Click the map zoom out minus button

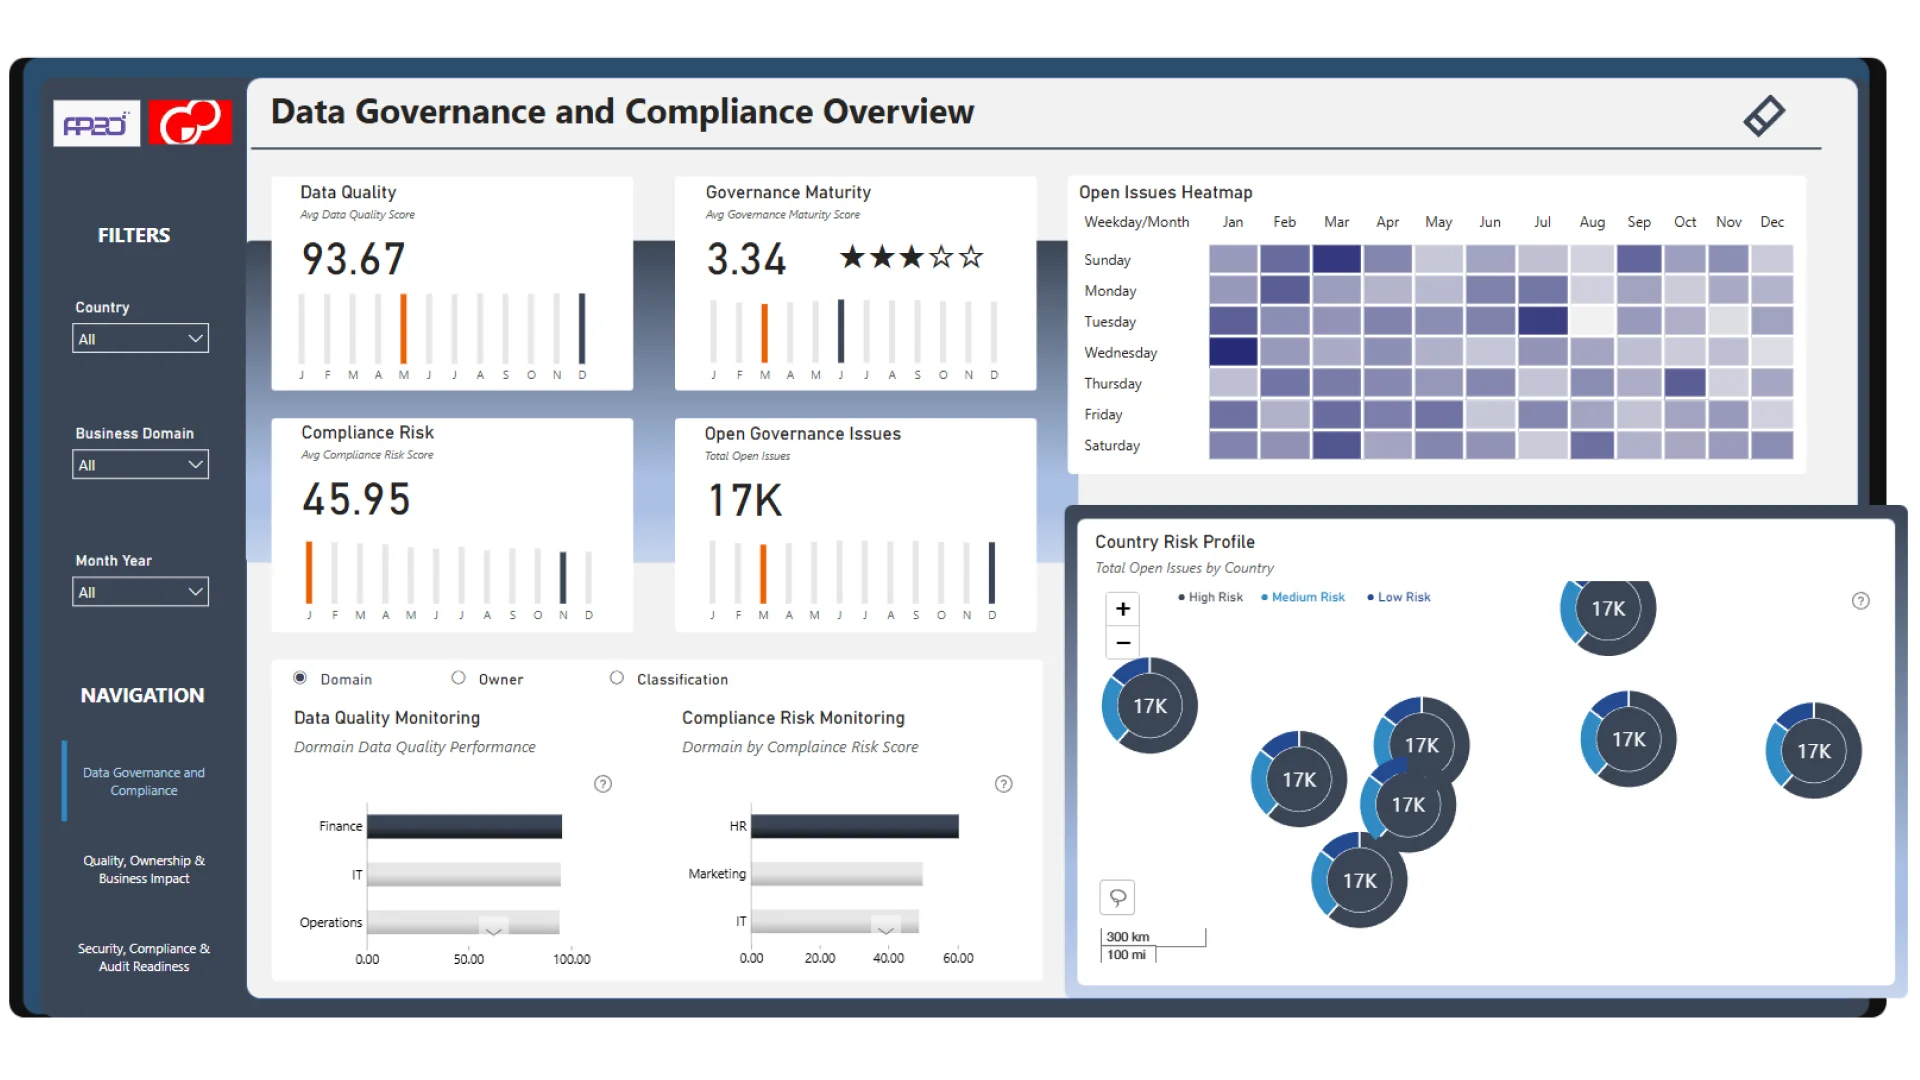click(1123, 643)
